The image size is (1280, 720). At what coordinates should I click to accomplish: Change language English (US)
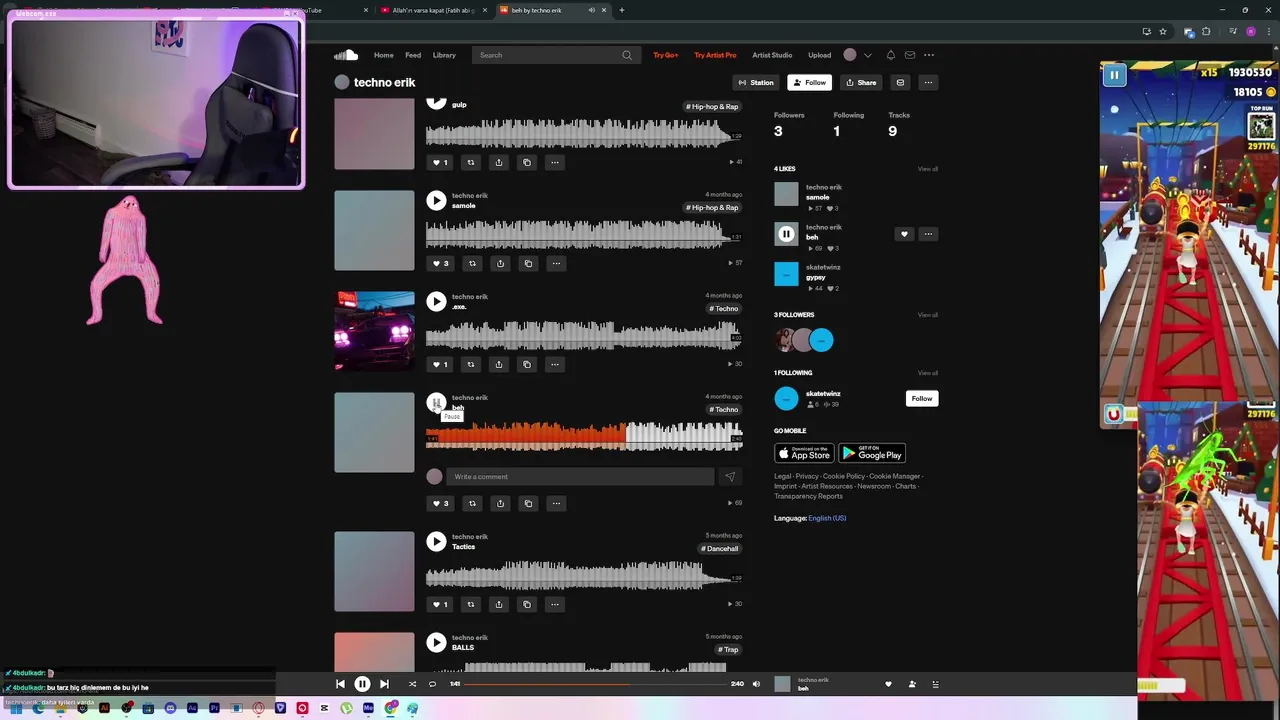827,518
